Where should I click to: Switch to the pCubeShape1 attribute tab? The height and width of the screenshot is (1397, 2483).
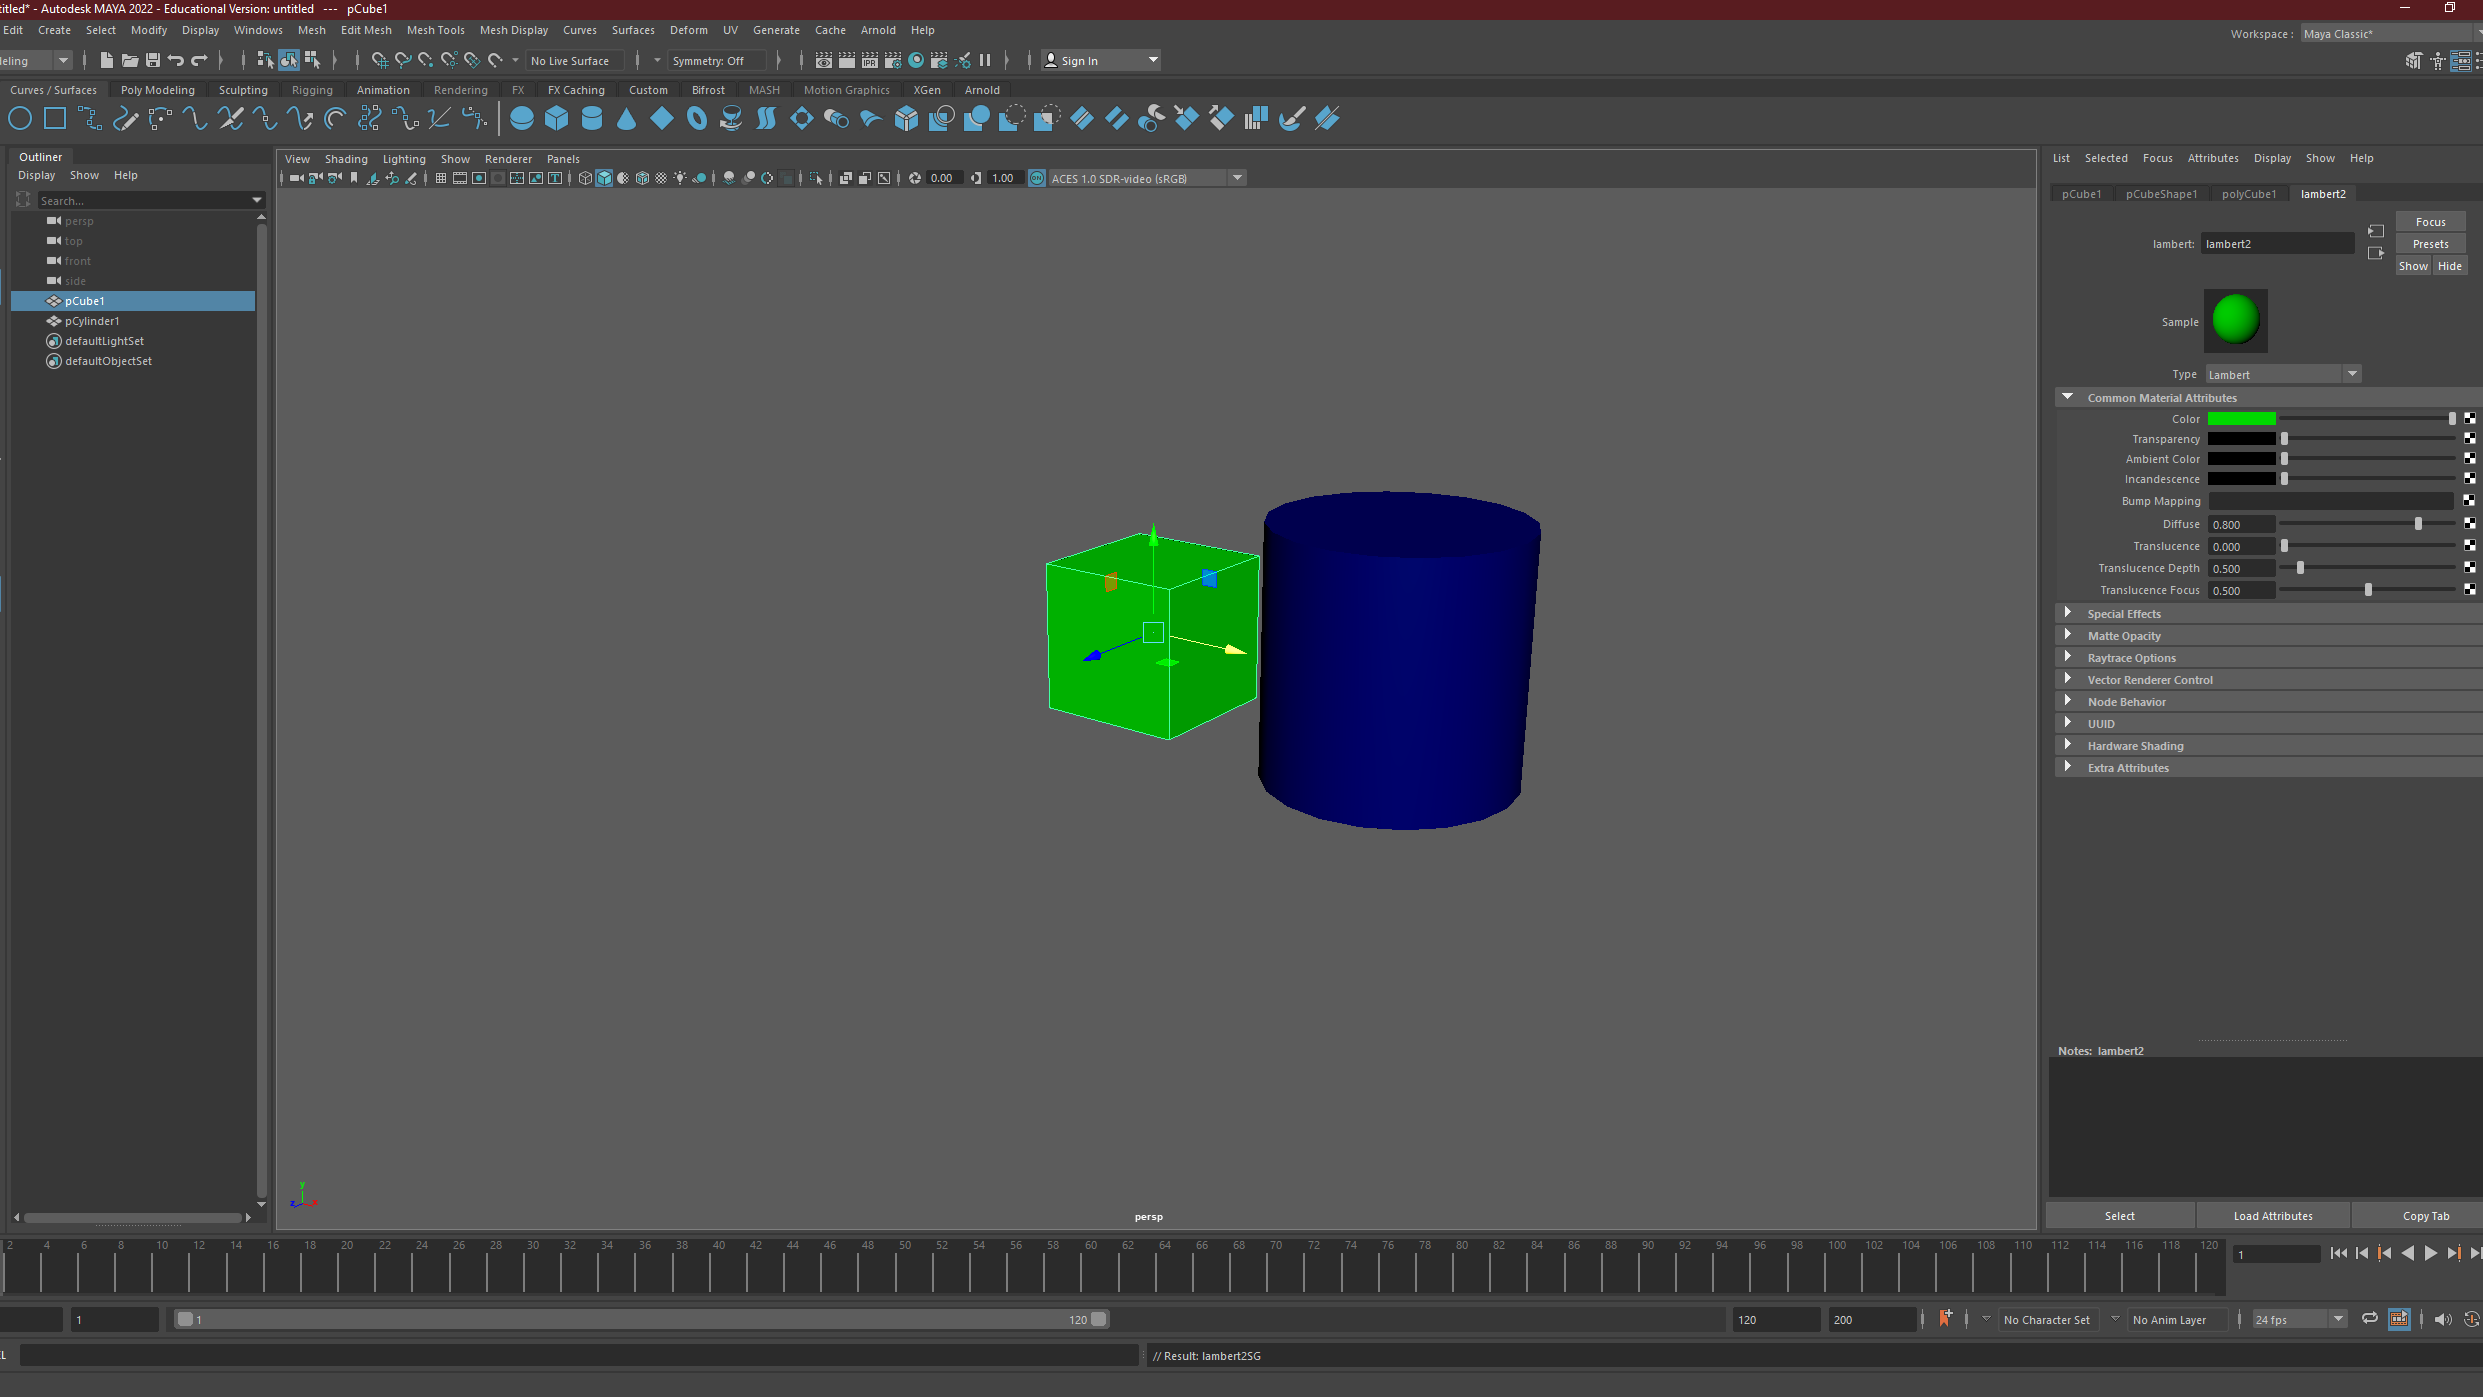pos(2161,194)
